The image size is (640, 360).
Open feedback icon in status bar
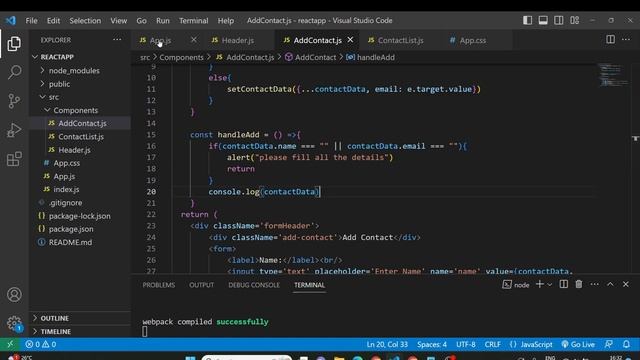tap(609, 344)
